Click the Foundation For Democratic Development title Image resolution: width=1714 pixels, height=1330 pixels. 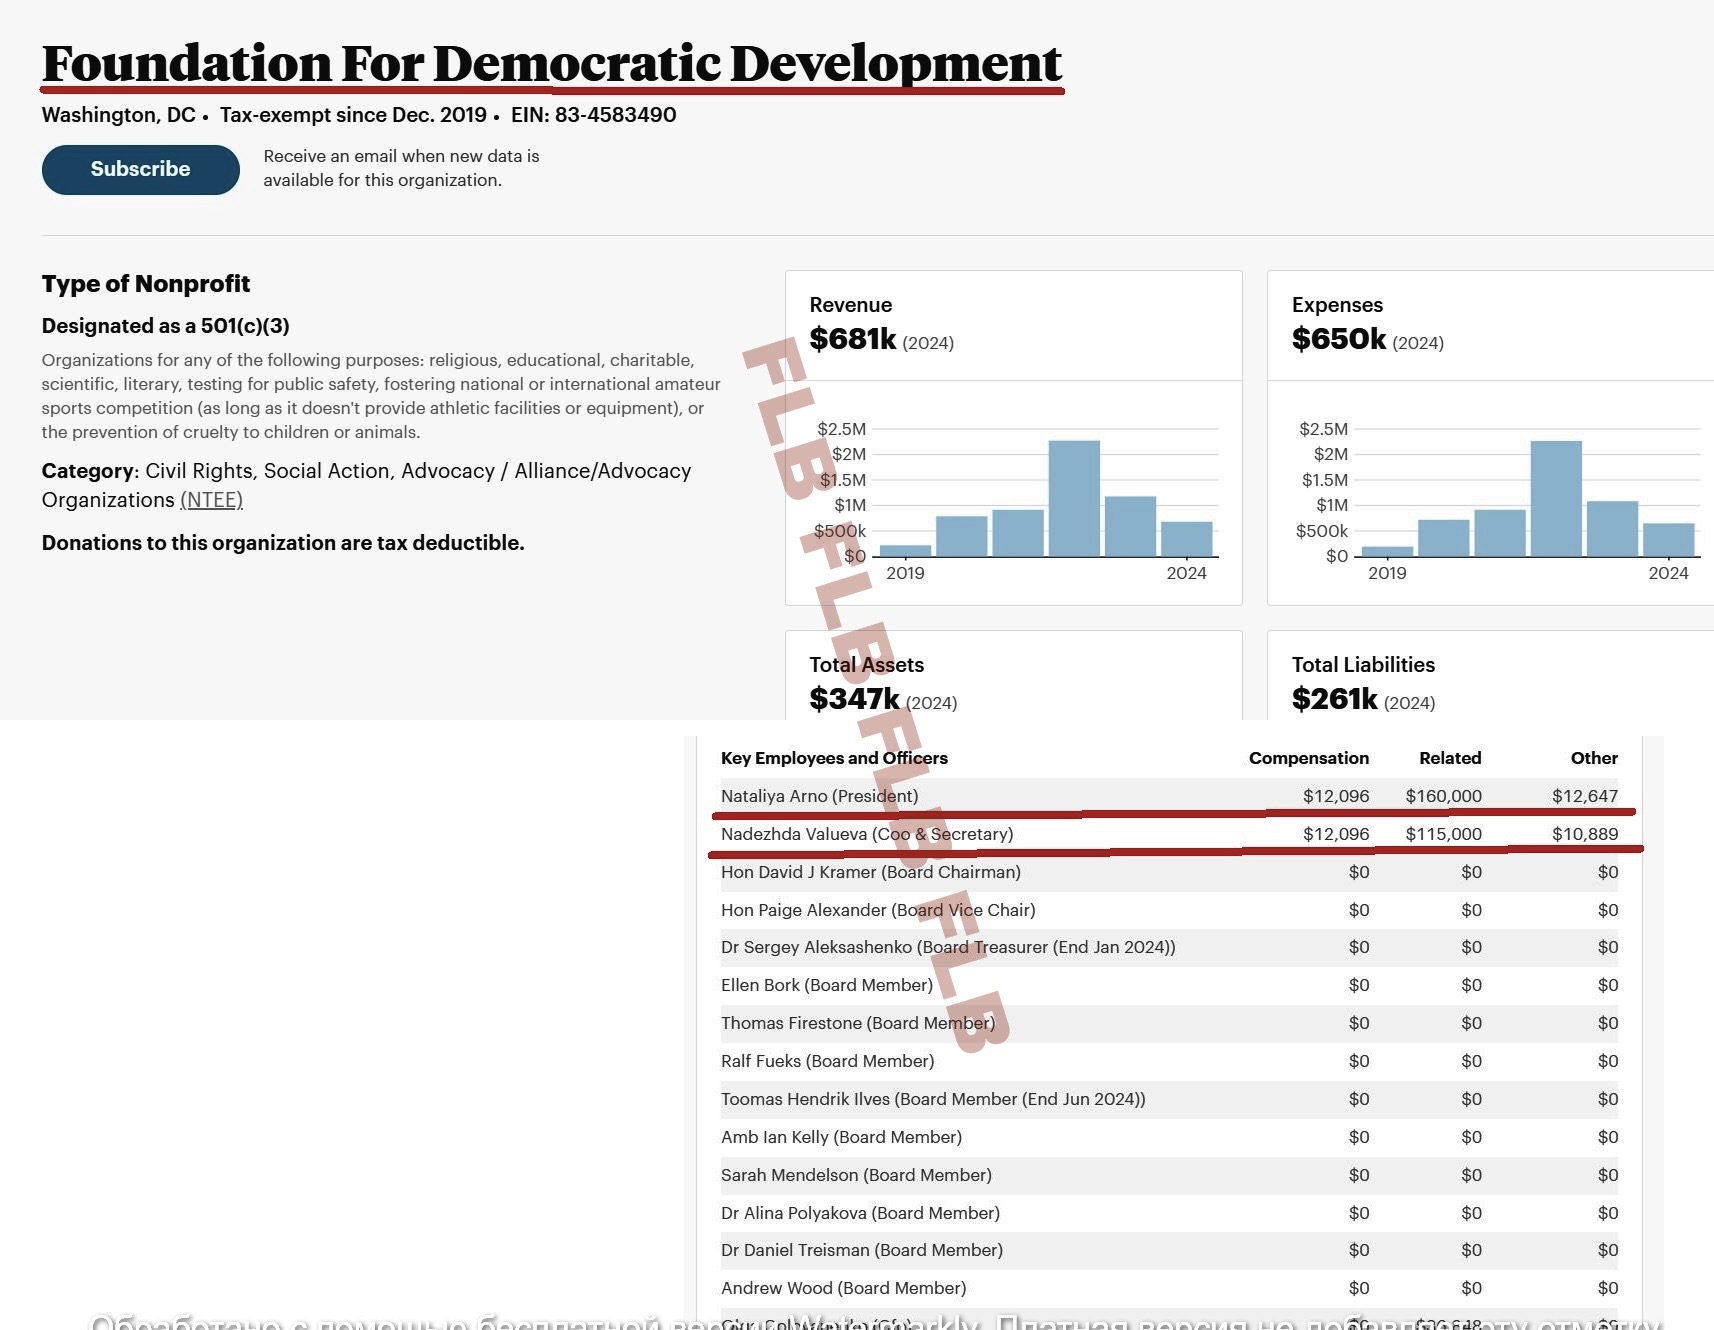coord(551,64)
